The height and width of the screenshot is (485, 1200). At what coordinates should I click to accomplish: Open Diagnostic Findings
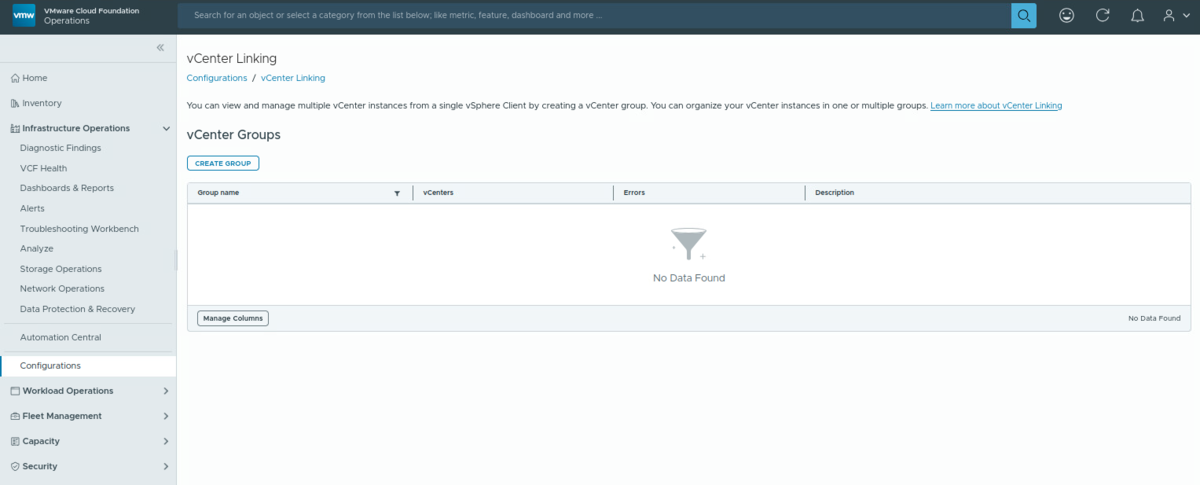(x=60, y=148)
